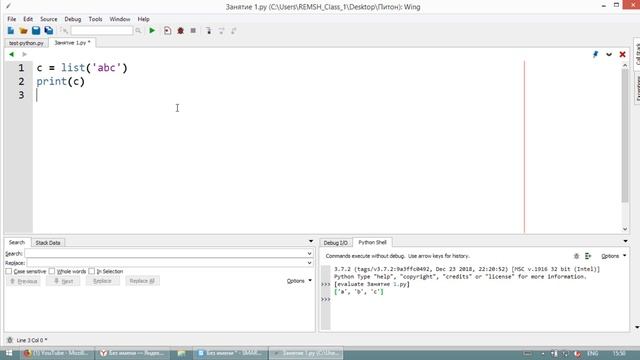Switch to the Debug I/O tab
The height and width of the screenshot is (360, 640).
pyautogui.click(x=336, y=243)
